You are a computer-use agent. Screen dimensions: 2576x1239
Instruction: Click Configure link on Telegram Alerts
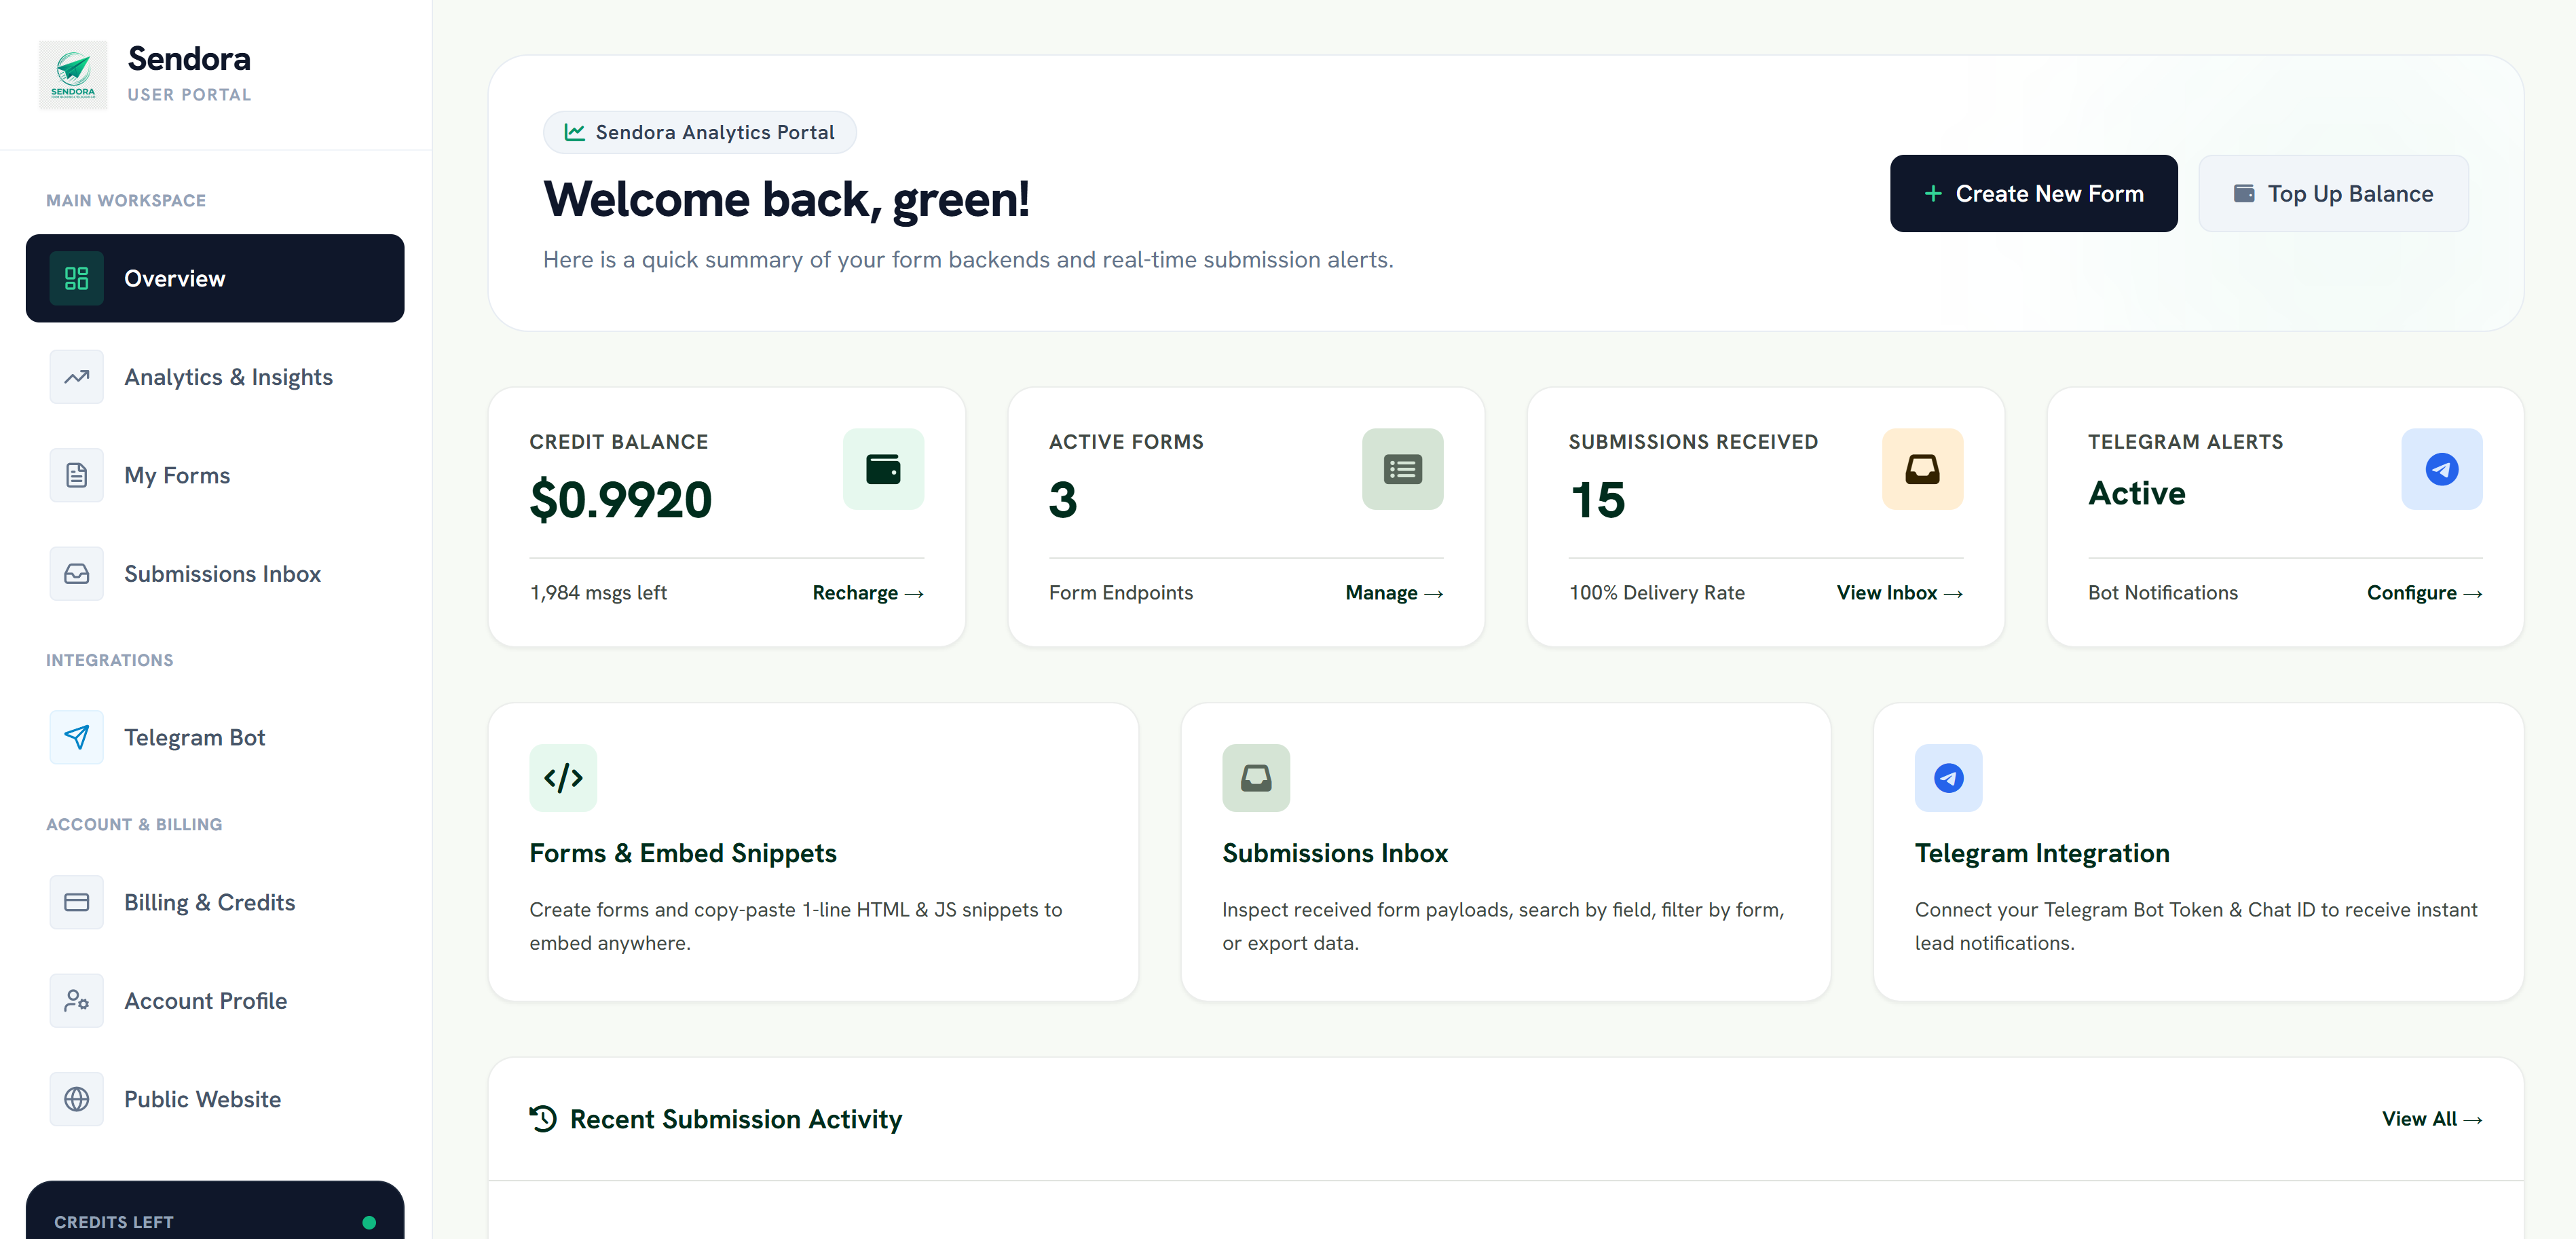(x=2424, y=593)
